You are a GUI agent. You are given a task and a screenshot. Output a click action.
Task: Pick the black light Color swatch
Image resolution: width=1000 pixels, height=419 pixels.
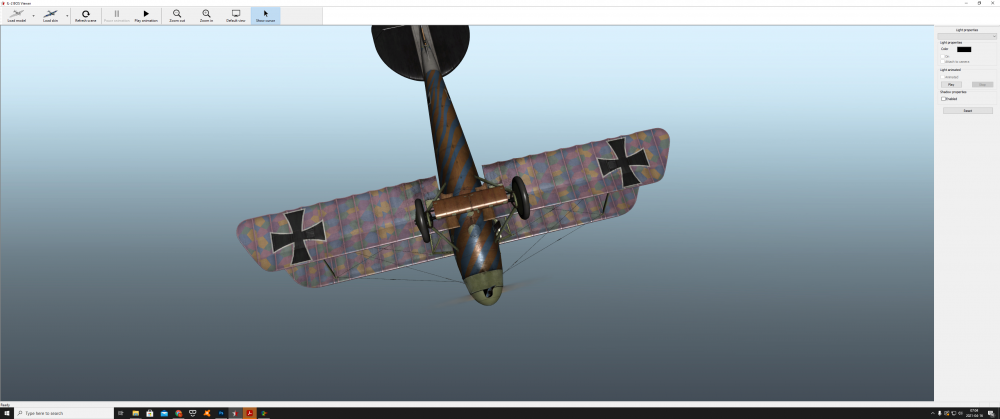click(x=964, y=49)
